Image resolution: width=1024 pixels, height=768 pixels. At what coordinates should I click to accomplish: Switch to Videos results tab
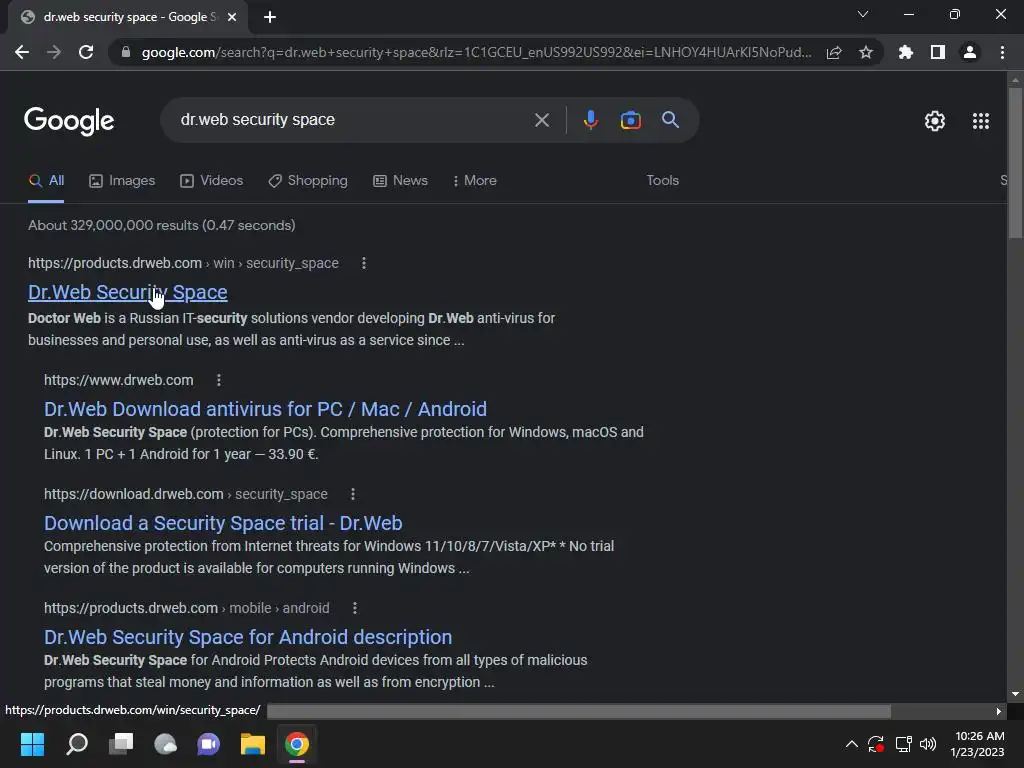pyautogui.click(x=212, y=181)
